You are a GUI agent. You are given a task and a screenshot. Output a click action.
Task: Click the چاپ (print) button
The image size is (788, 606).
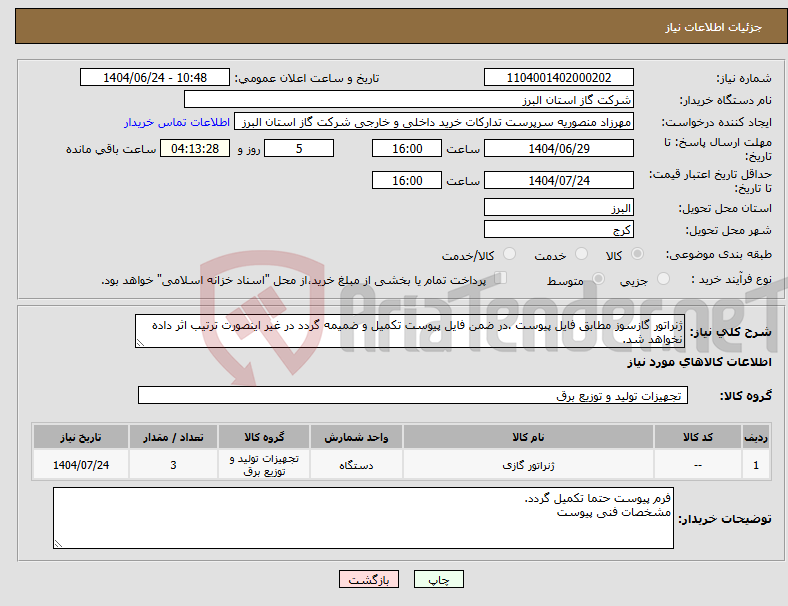(438, 579)
